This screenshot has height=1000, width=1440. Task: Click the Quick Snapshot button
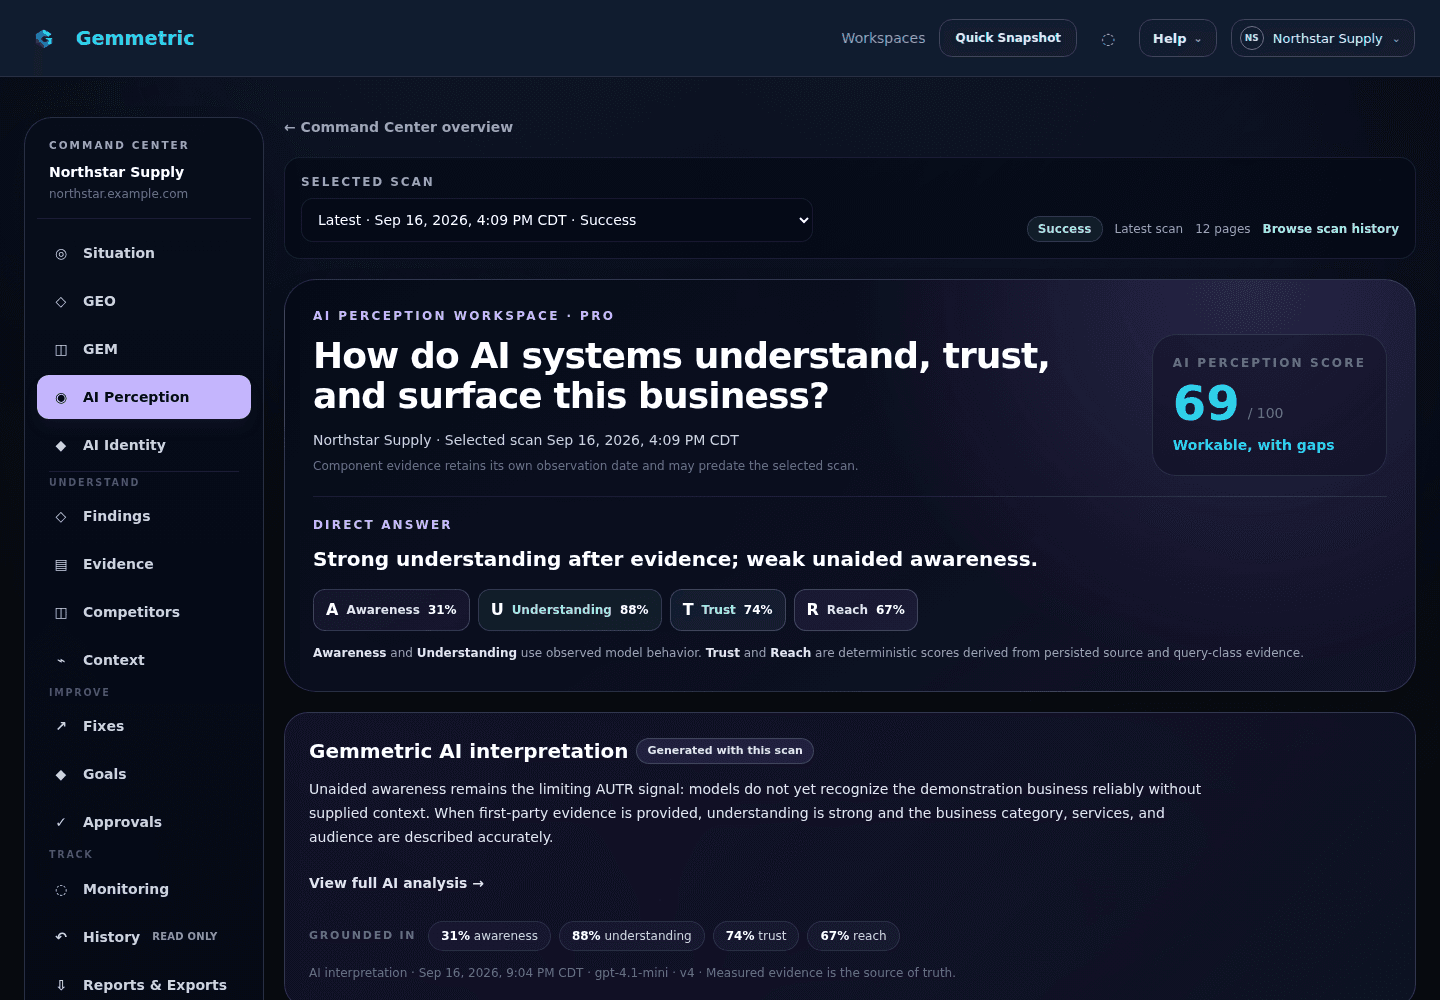point(1008,38)
